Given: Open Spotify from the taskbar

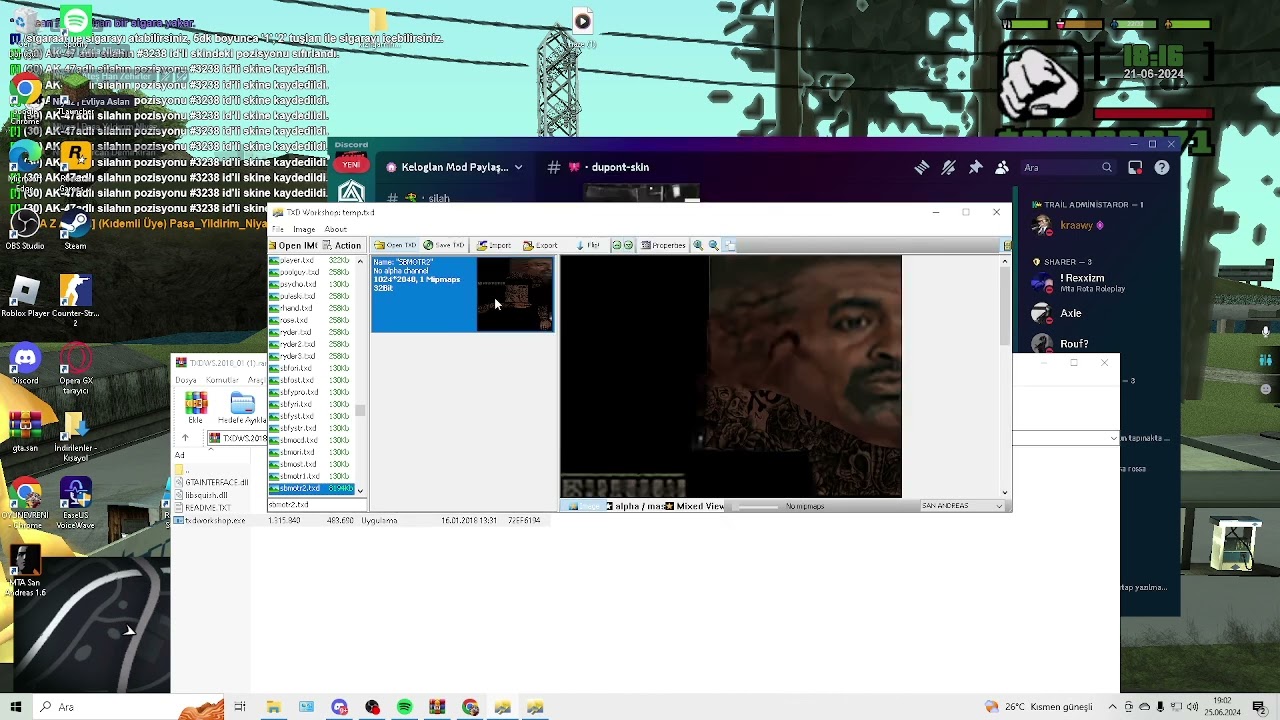Looking at the screenshot, I should (x=404, y=707).
